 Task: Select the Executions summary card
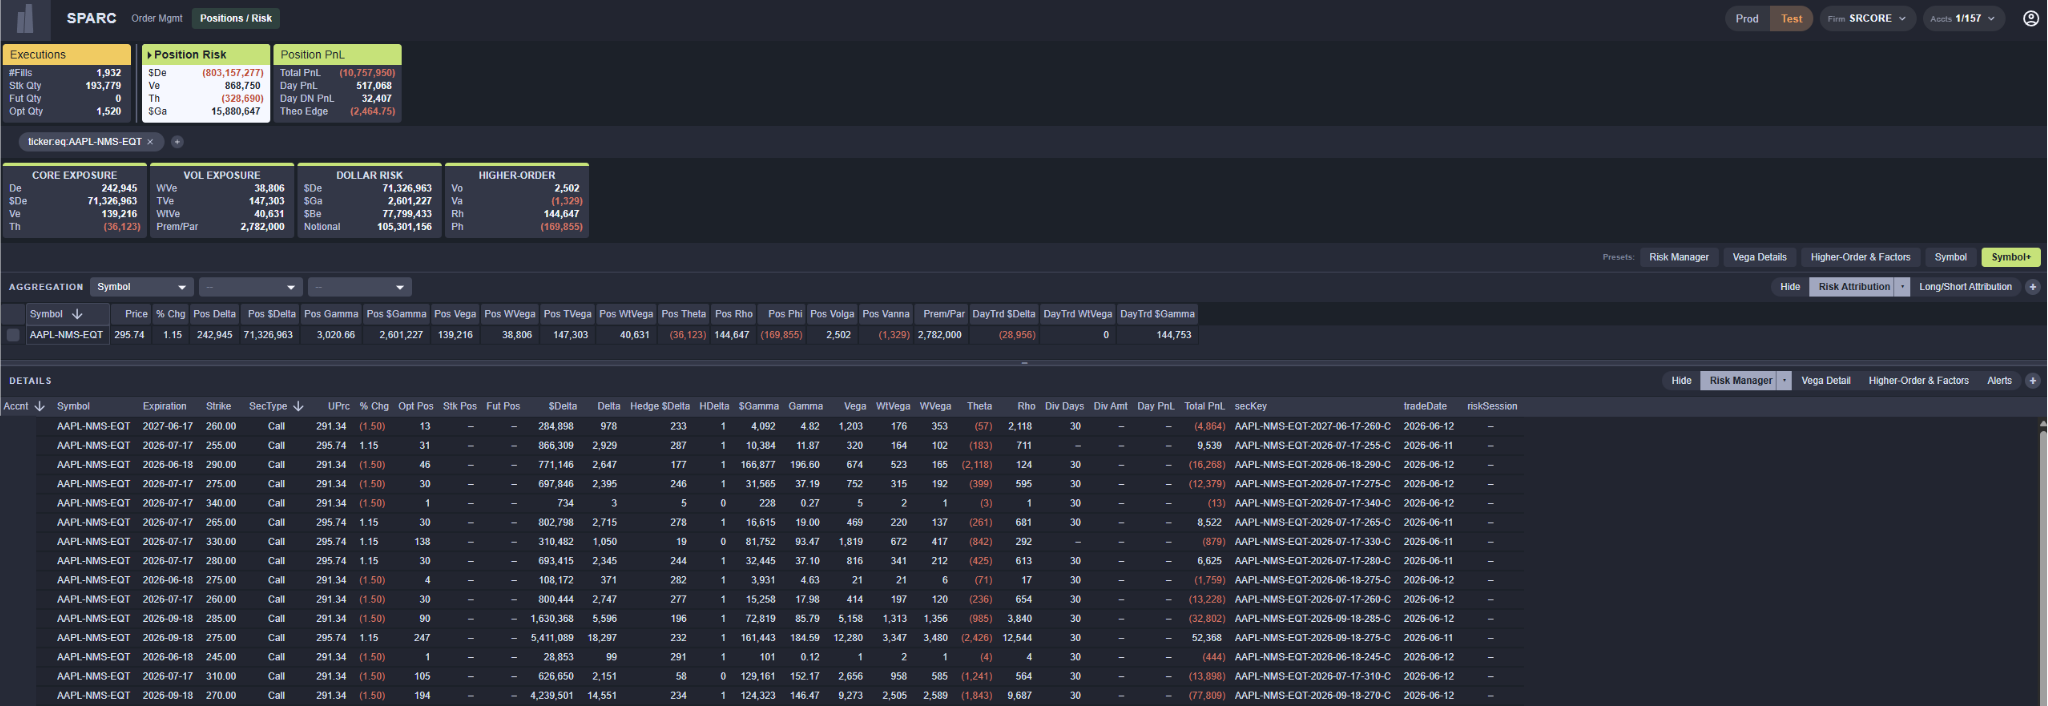(x=67, y=83)
